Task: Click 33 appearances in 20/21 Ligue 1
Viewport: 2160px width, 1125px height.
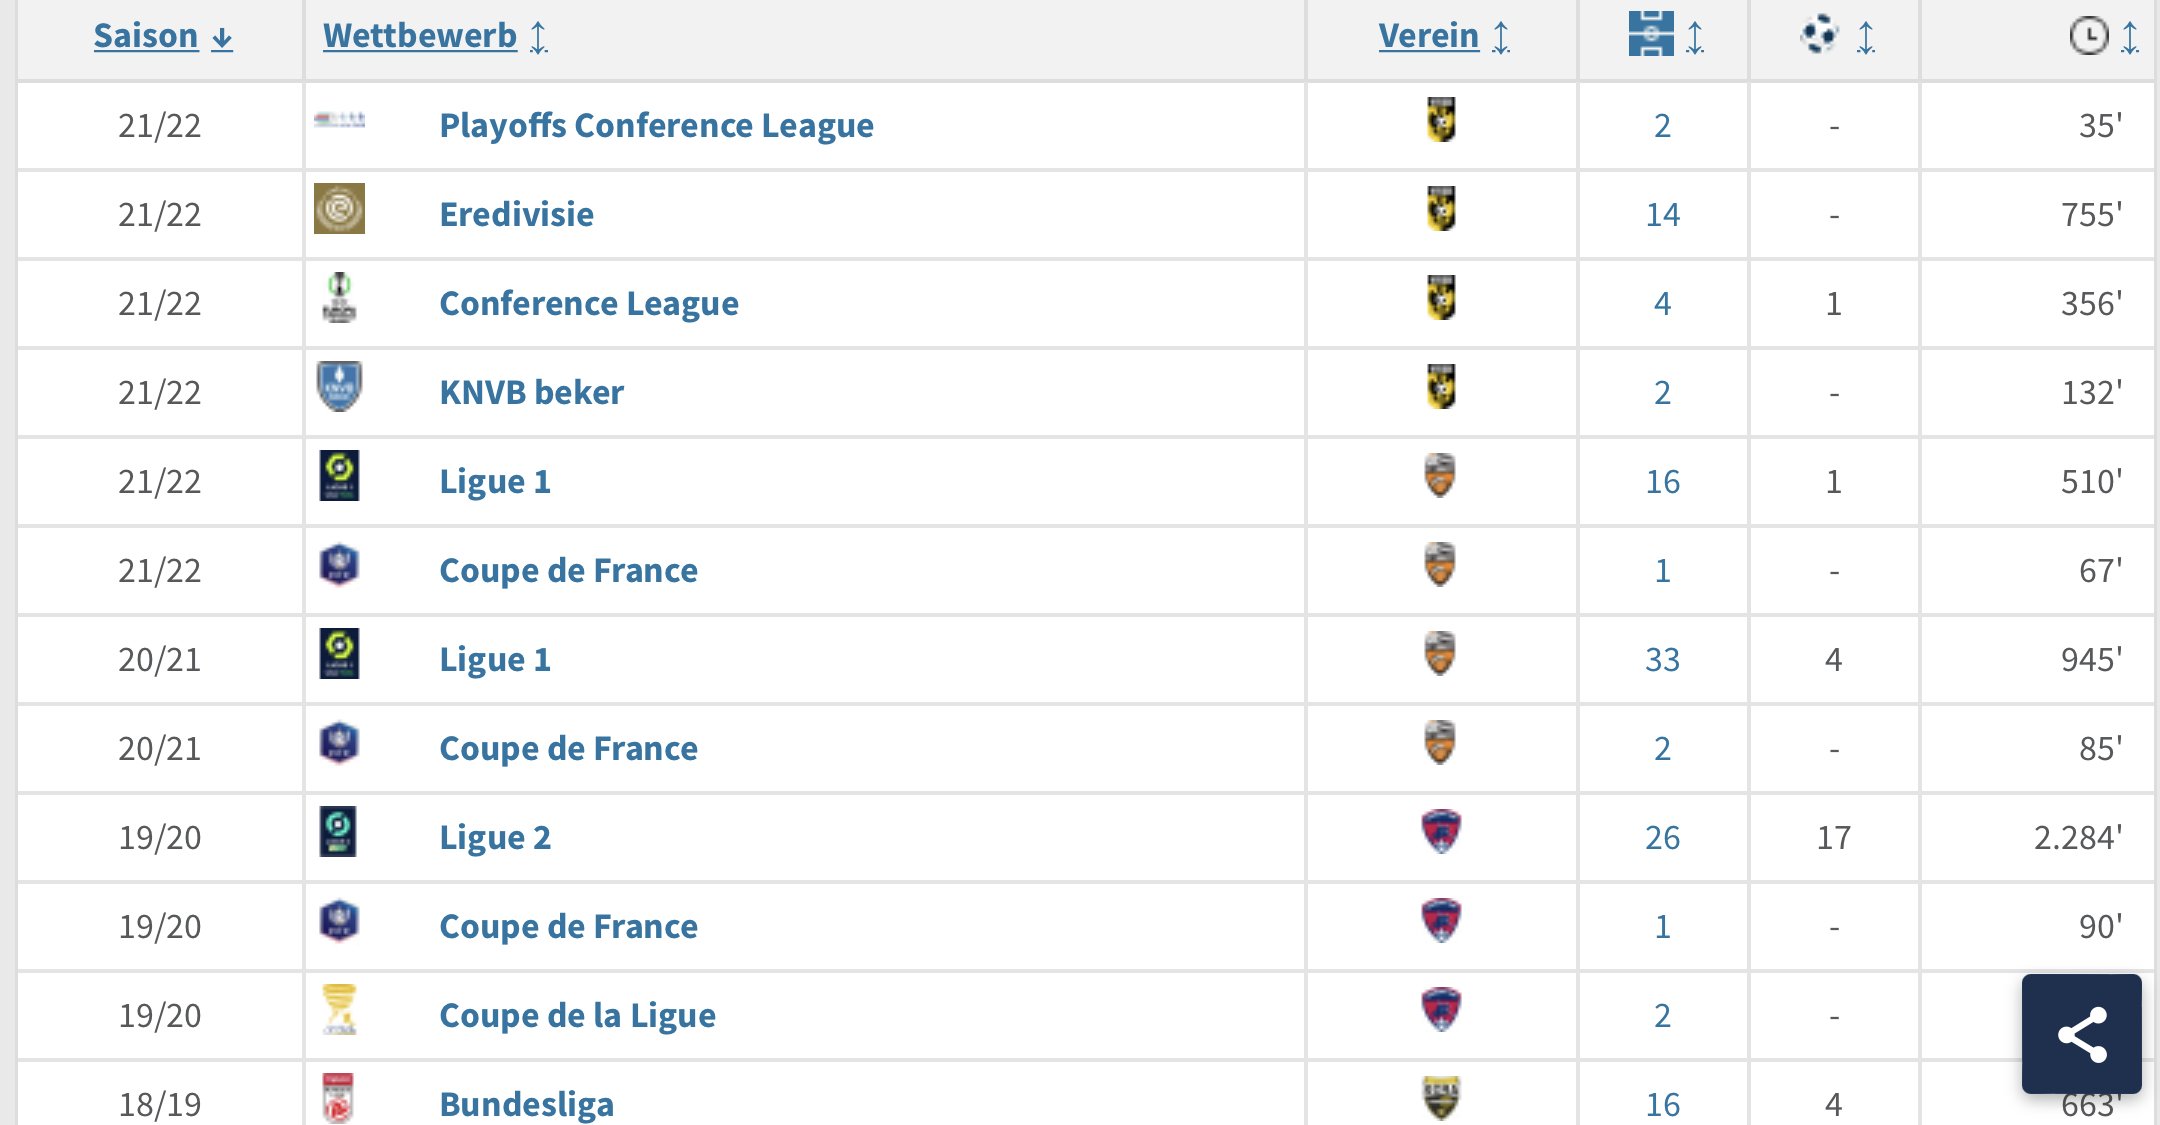Action: (1662, 659)
